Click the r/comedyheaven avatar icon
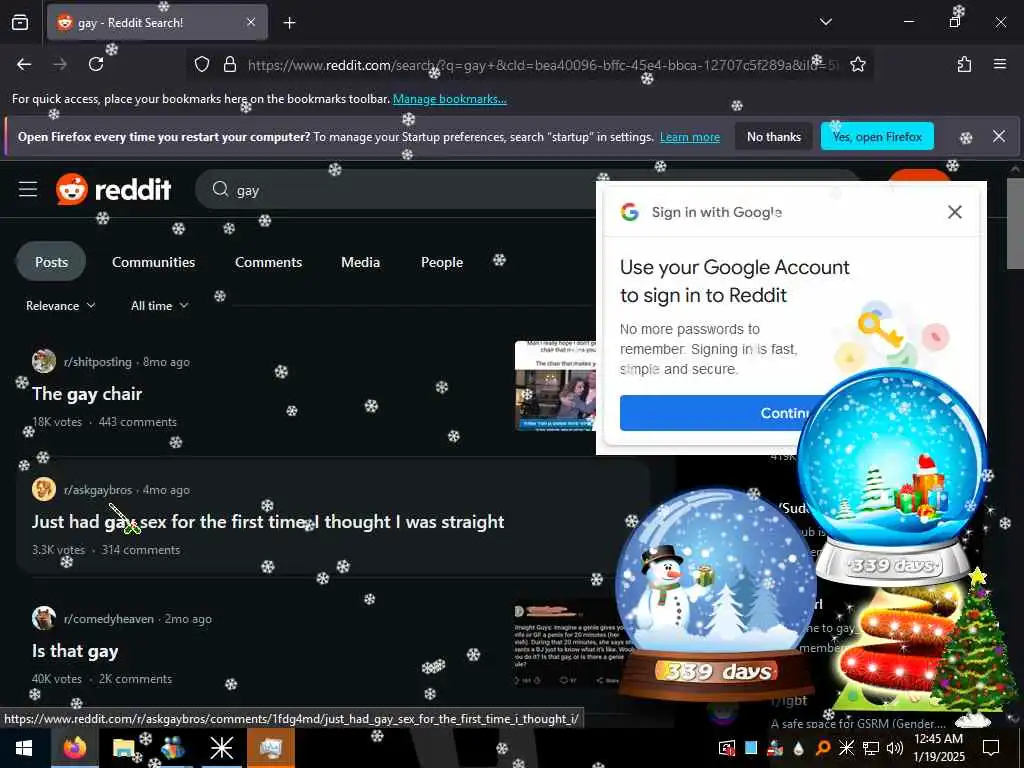 click(x=44, y=618)
